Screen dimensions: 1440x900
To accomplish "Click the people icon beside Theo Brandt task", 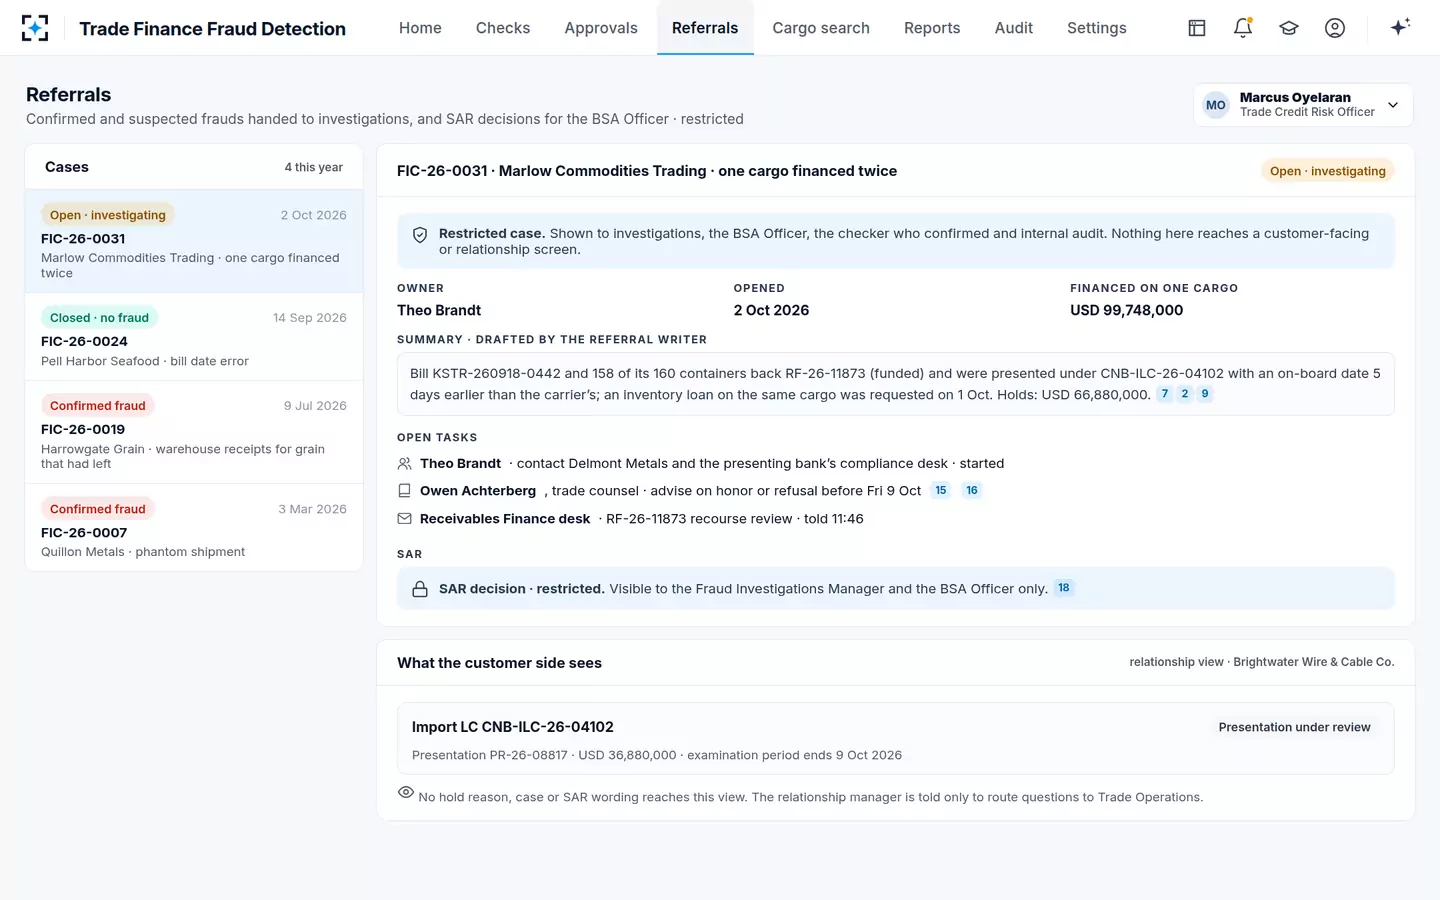I will [404, 464].
